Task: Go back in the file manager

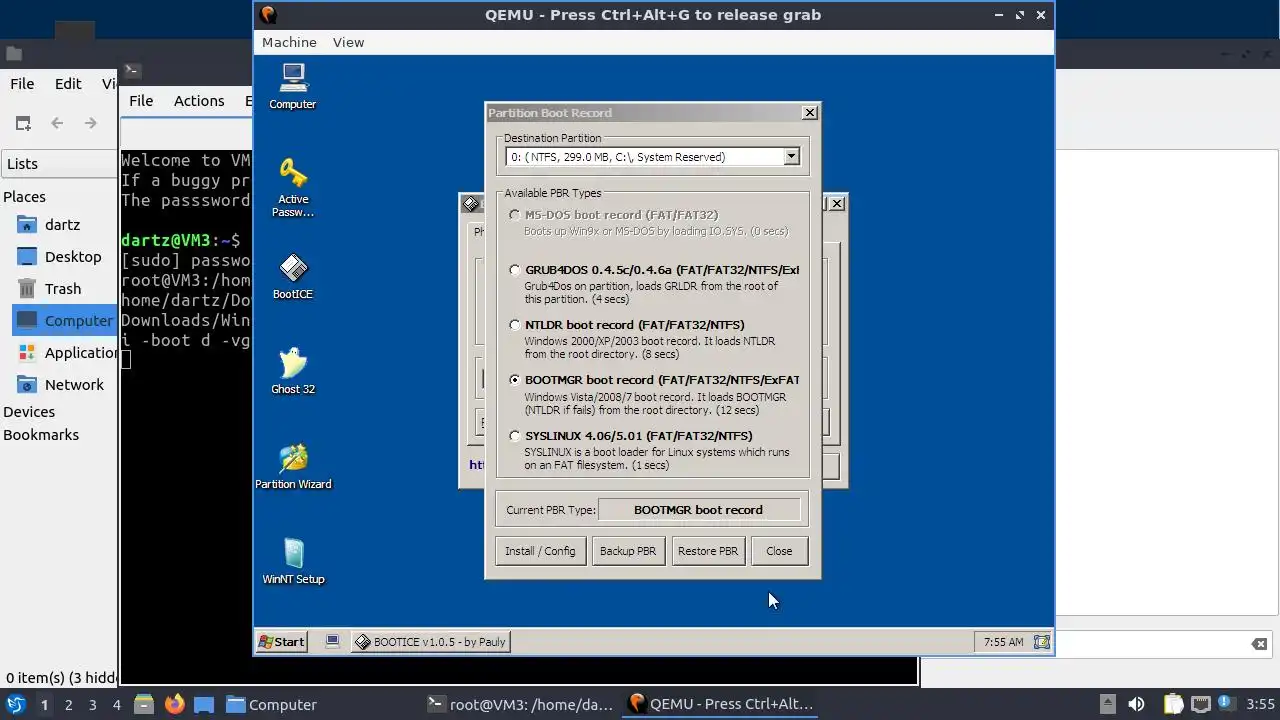Action: (x=57, y=123)
